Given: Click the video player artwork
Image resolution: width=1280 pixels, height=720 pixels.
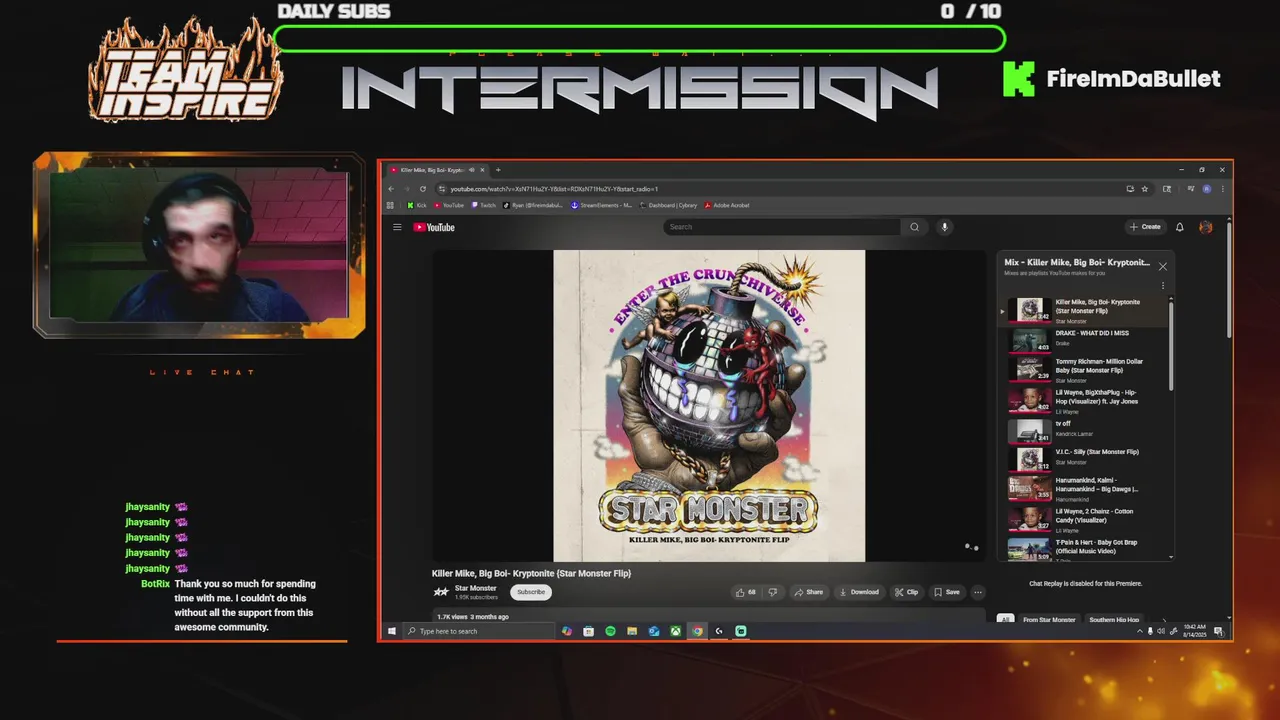Looking at the screenshot, I should [x=709, y=406].
